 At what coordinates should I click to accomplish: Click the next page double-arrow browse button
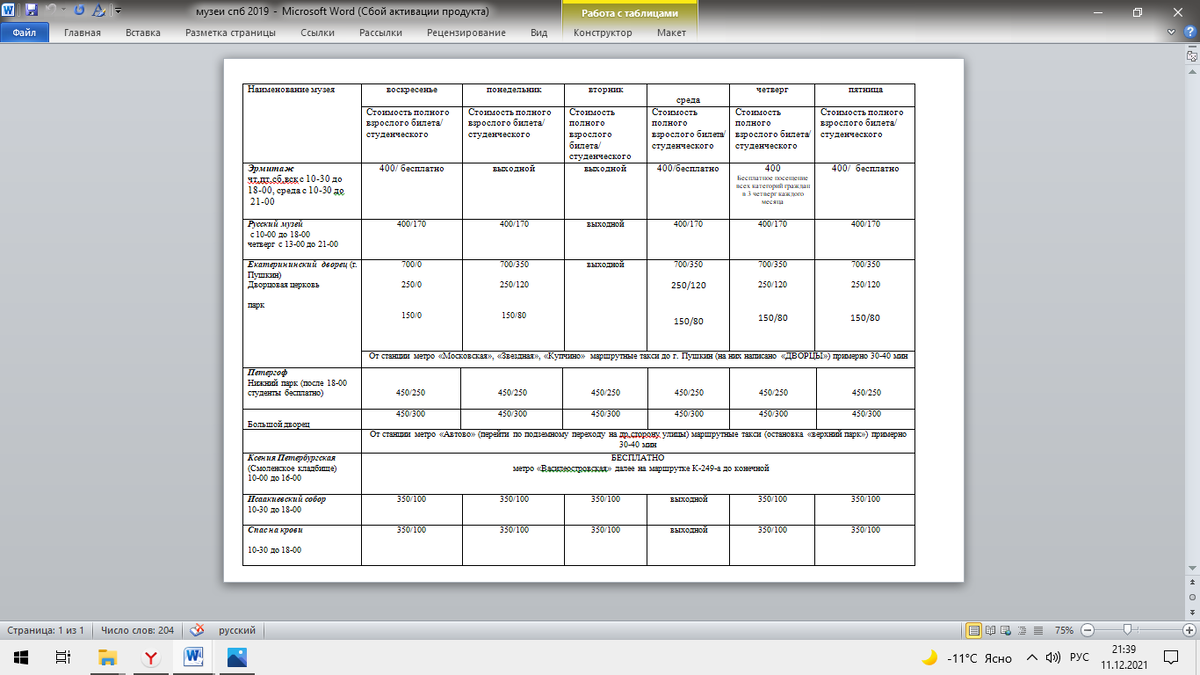1192,611
